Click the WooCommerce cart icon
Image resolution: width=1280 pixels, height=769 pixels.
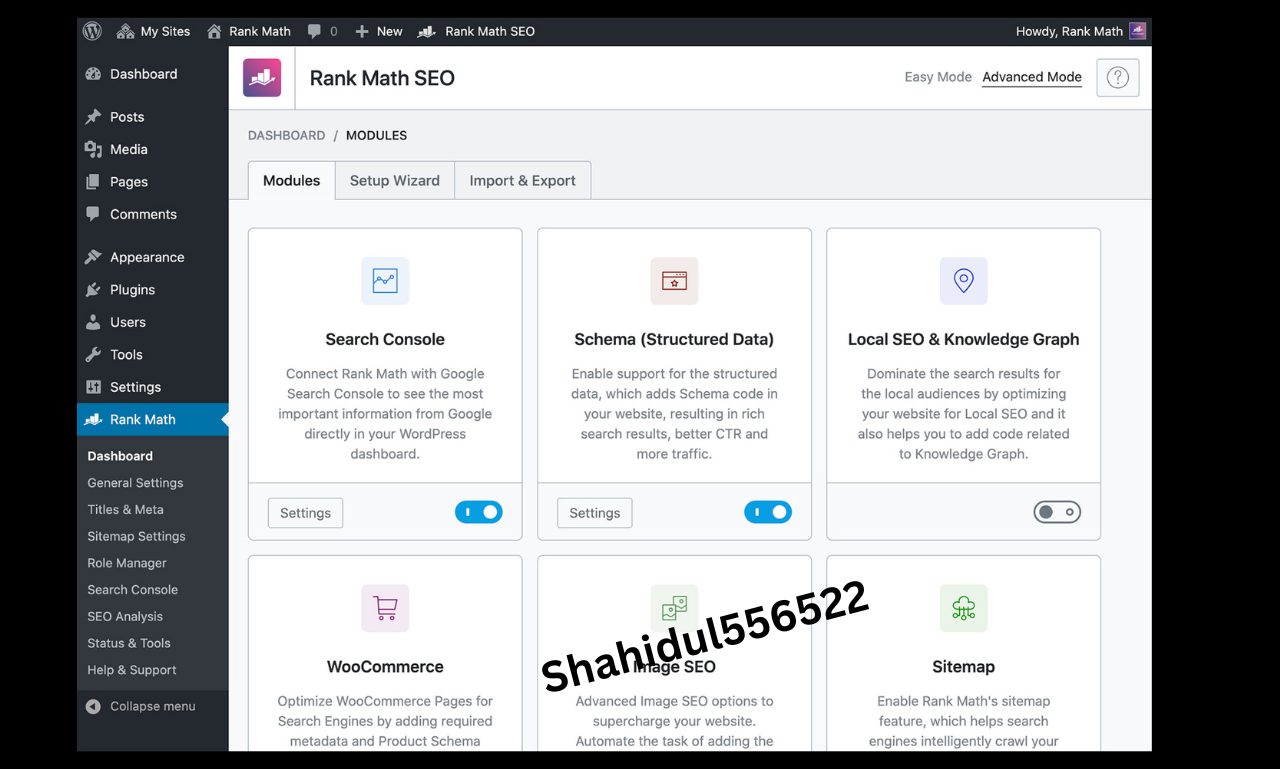385,608
